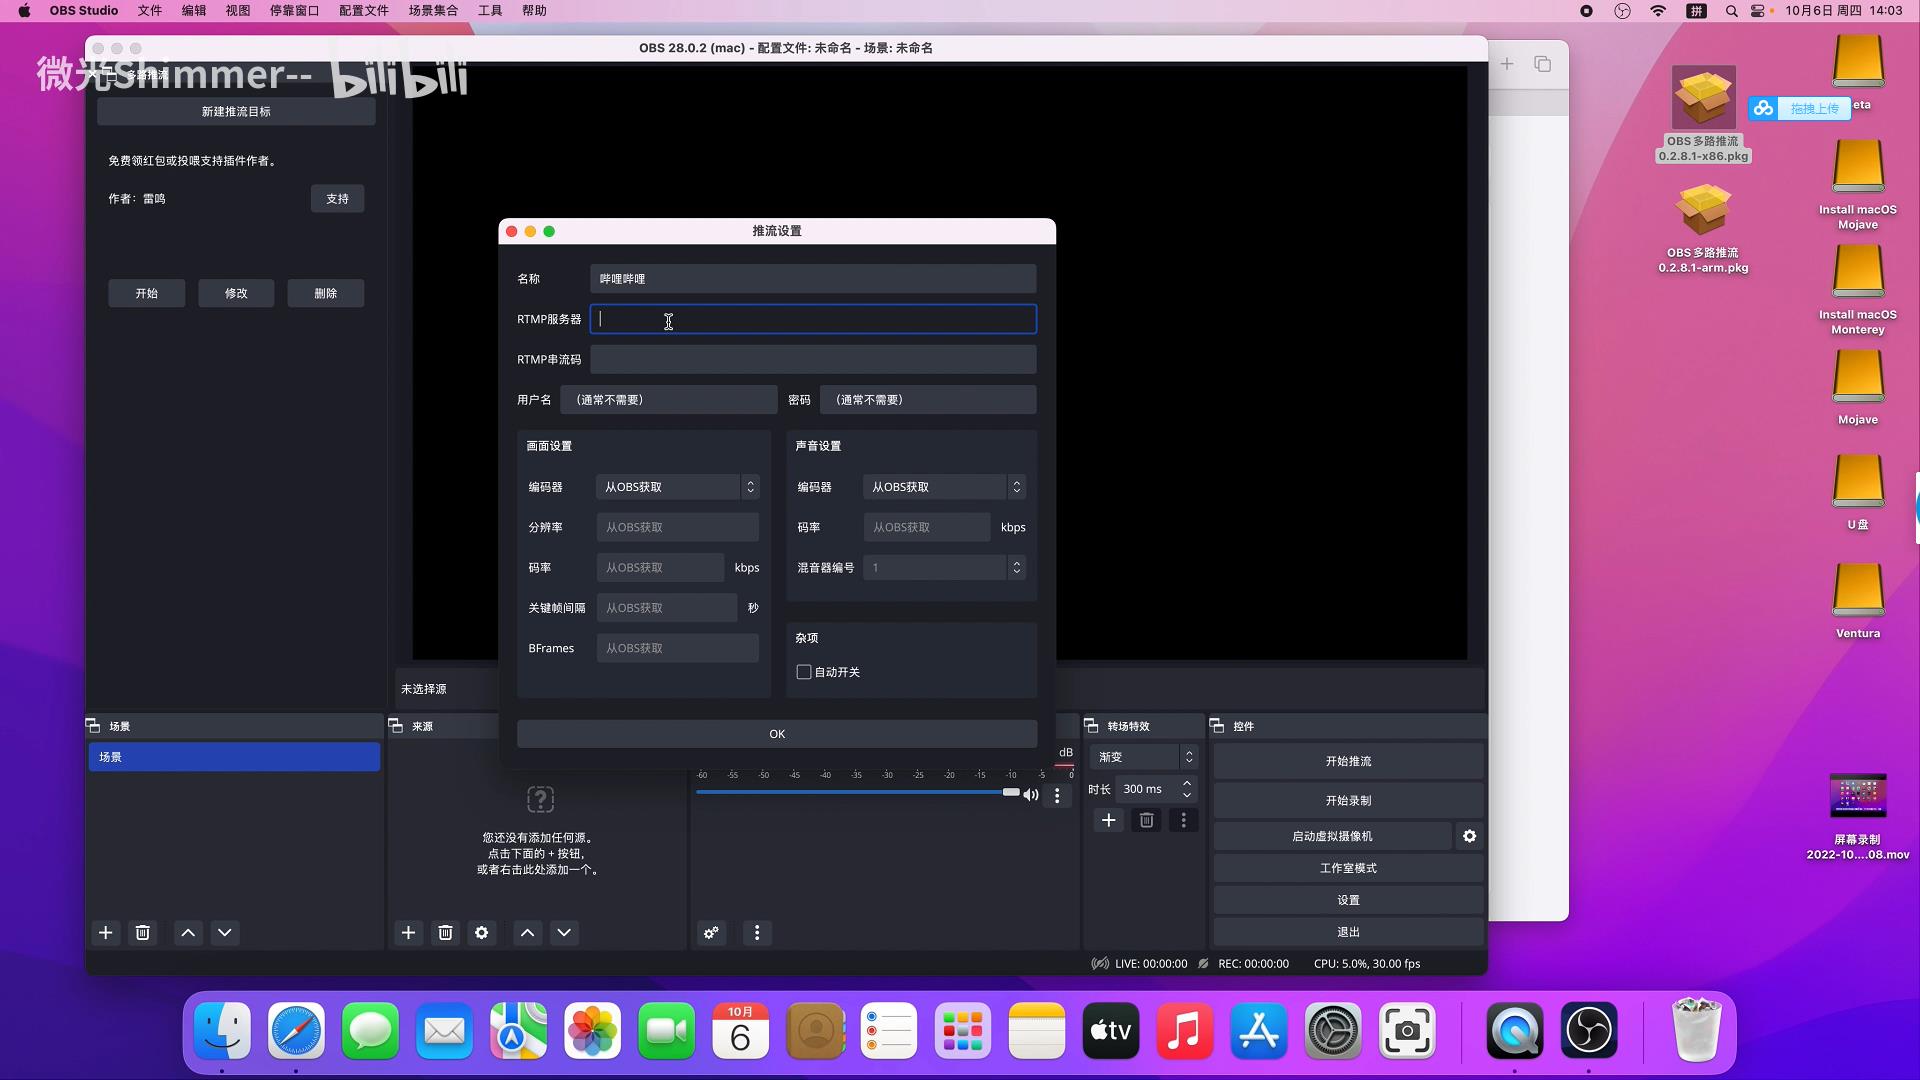Click the 关键帧间隔 field
The width and height of the screenshot is (1920, 1080).
tap(667, 608)
